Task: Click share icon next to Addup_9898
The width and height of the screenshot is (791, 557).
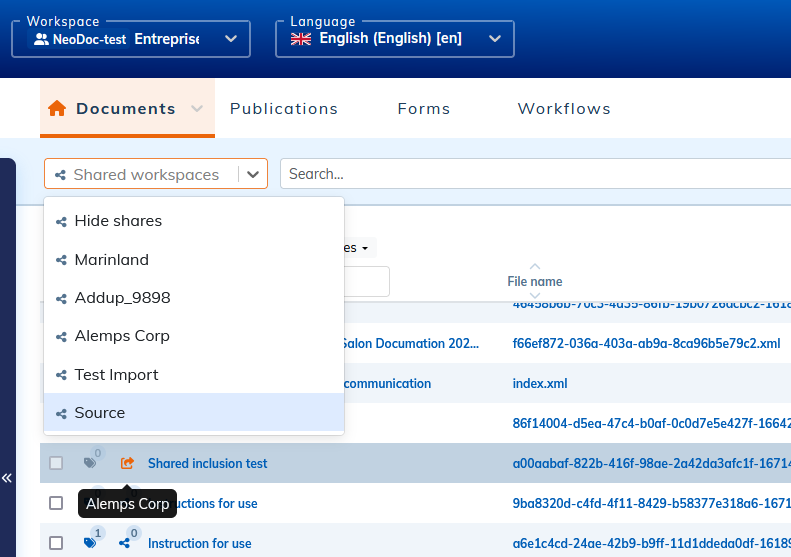Action: coord(61,299)
